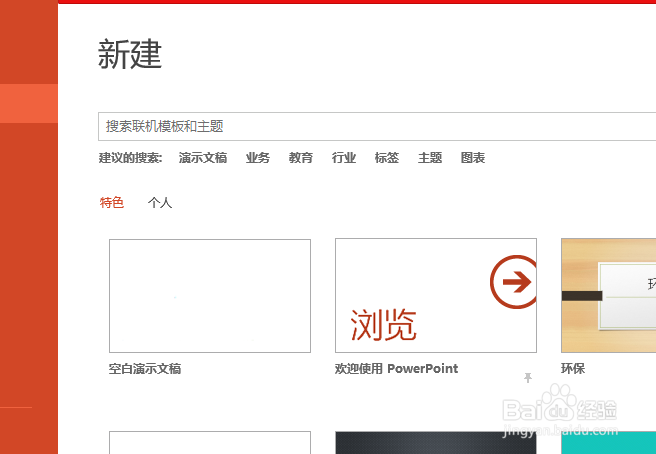Select suggested search 演示文稿

203,158
